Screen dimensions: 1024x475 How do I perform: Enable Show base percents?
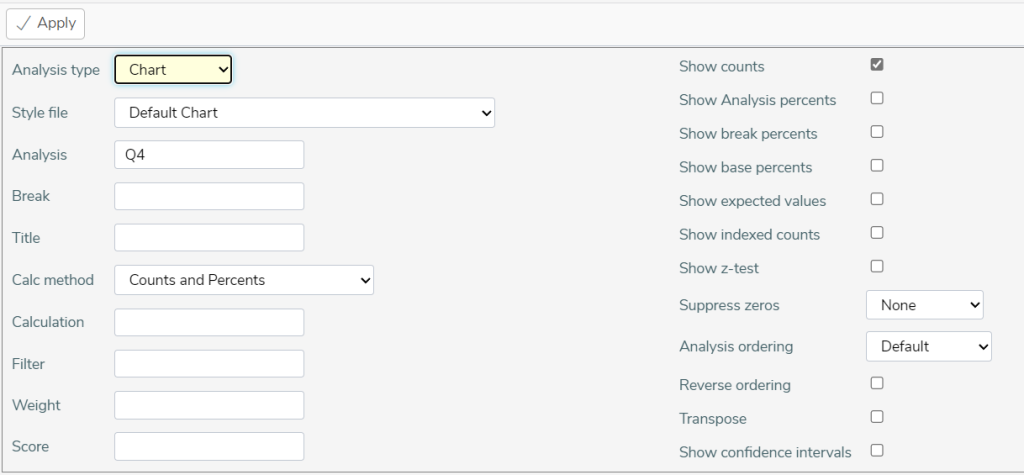[x=877, y=165]
